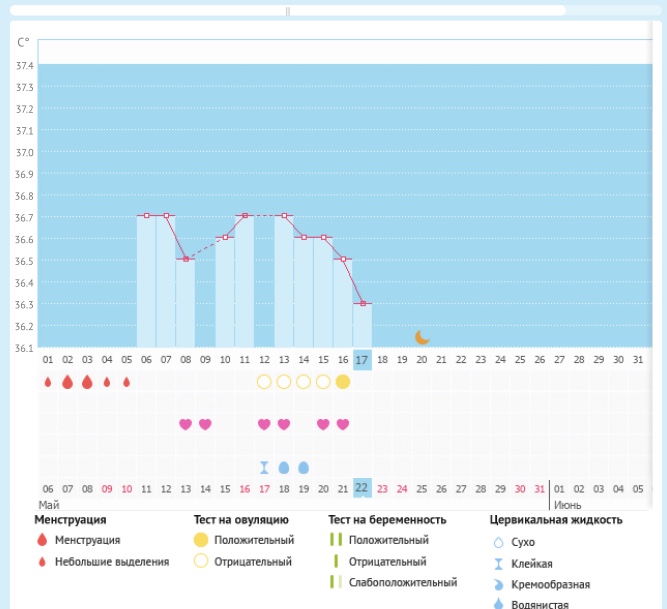Image resolution: width=667 pixels, height=609 pixels.
Task: Click the small spotting drop on day 05
Action: pyautogui.click(x=126, y=382)
